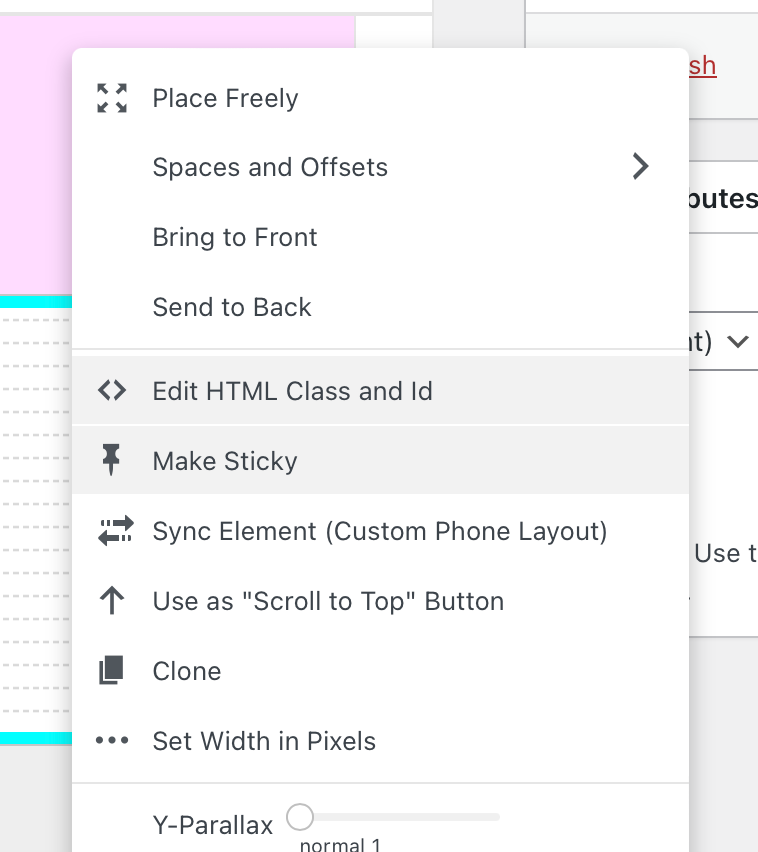Screen dimensions: 758x852
Task: Select Edit HTML Class and Id
Action: click(x=292, y=391)
